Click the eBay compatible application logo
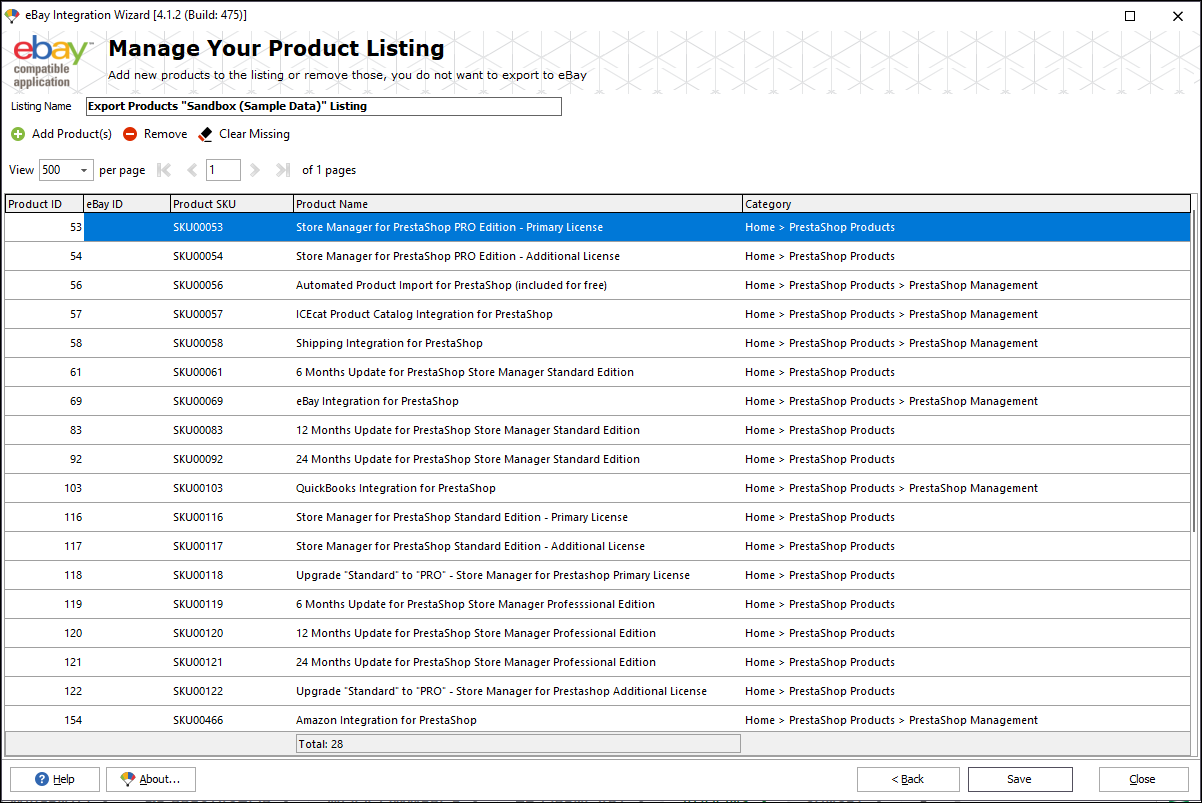 (x=52, y=62)
